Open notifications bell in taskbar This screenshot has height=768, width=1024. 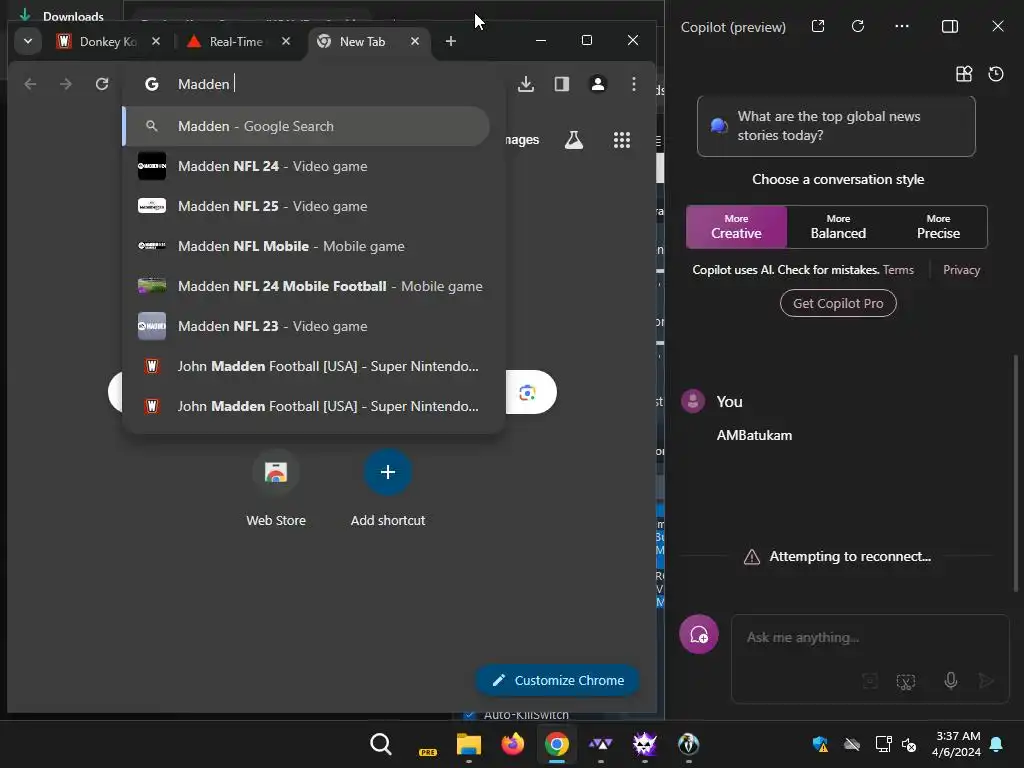coord(997,744)
